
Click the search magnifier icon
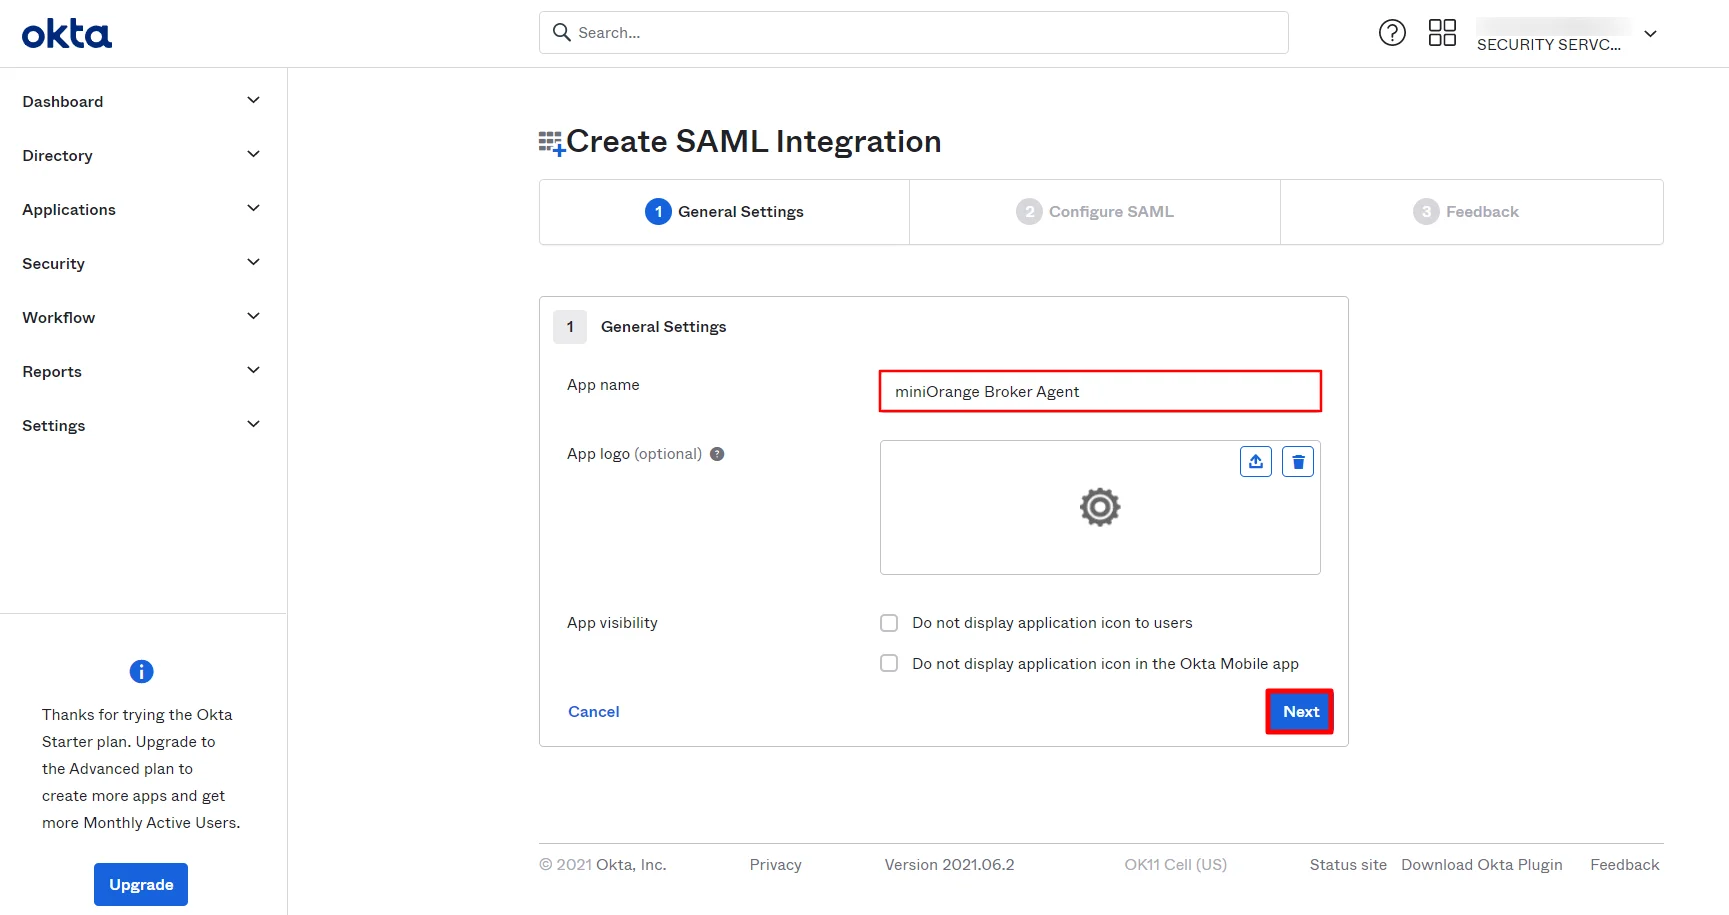click(561, 32)
